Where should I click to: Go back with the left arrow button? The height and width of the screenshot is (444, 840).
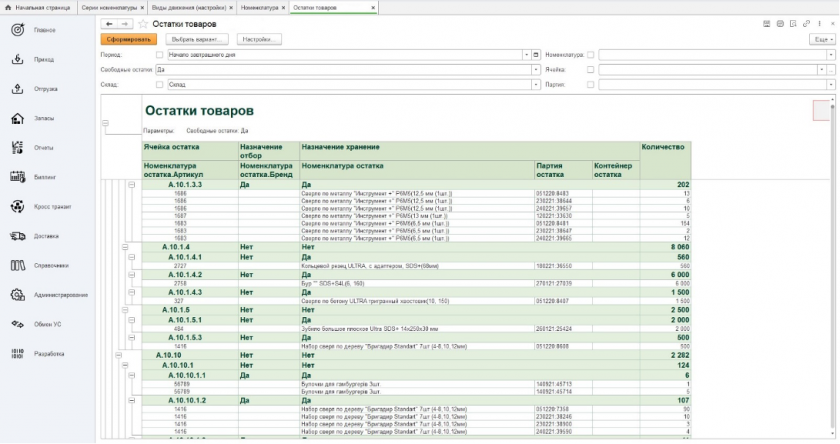coord(109,24)
